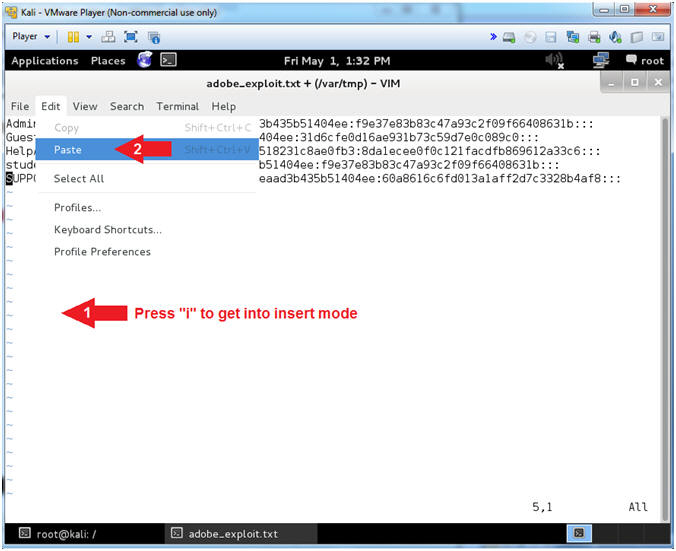Maximize the VIM terminal window
The image size is (676, 551).
(x=635, y=82)
